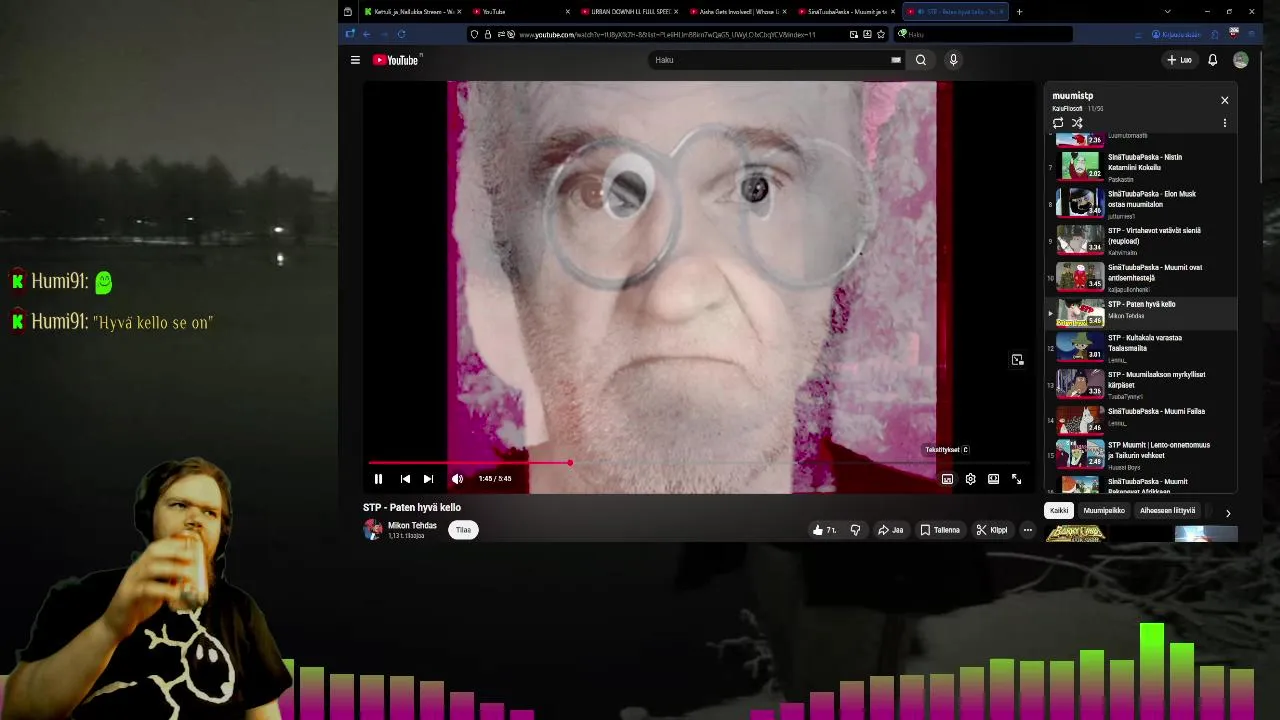This screenshot has height=720, width=1280.
Task: Open the player settings gear
Action: [x=970, y=479]
